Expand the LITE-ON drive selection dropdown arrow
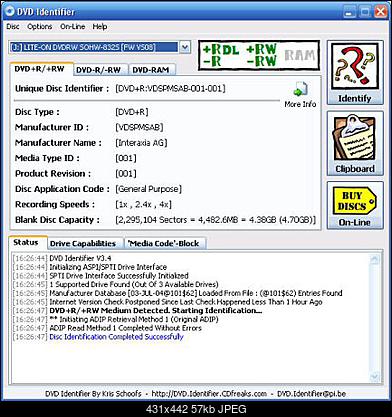Viewport: 392px width, 417px height. [185, 47]
